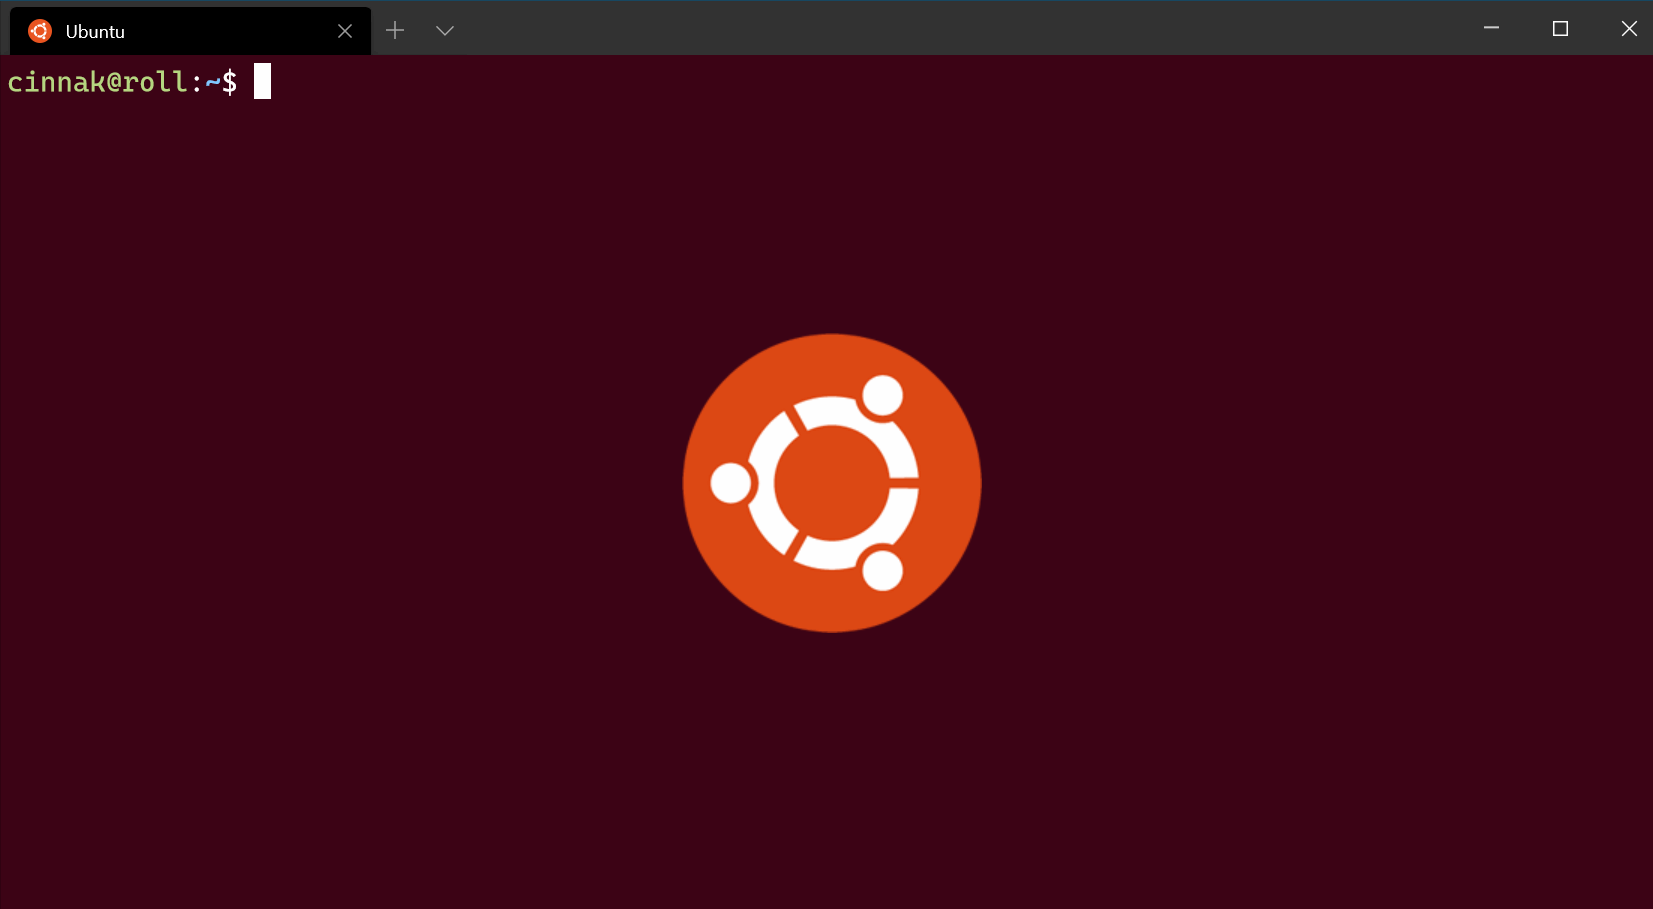Click the blinking block cursor
1653x909 pixels.
(262, 82)
